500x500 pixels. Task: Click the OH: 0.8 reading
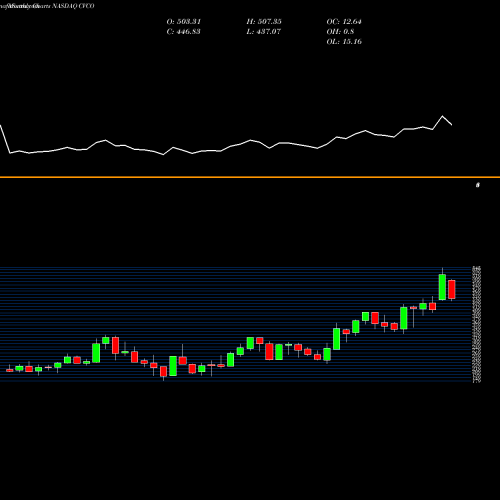coord(340,32)
